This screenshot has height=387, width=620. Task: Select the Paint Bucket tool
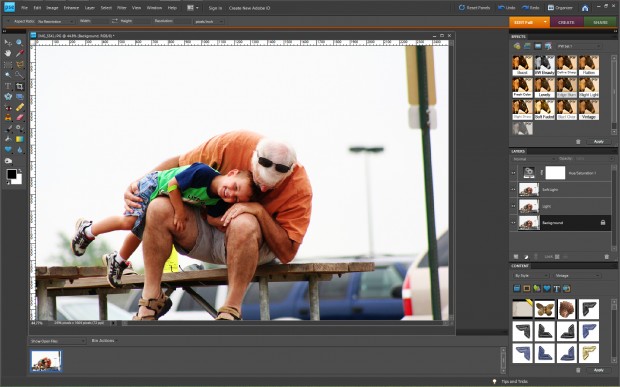point(8,139)
